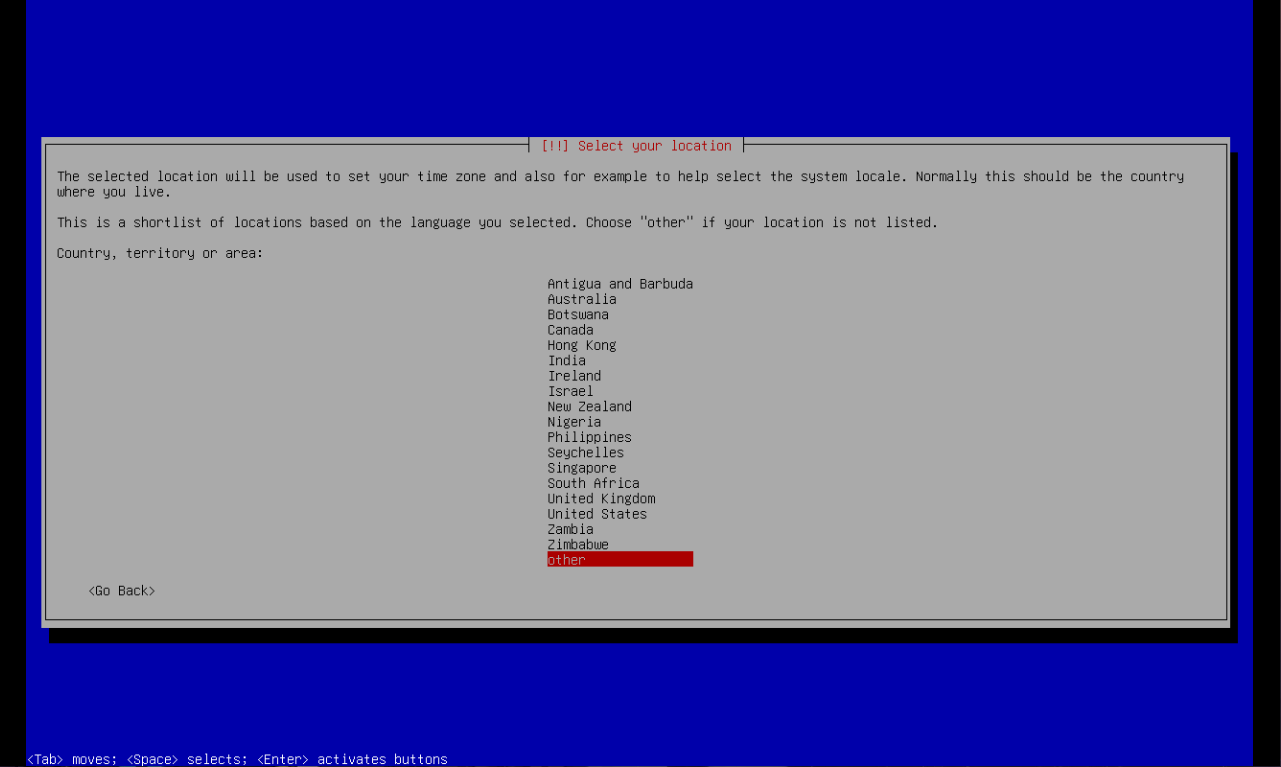Select United Kingdom as the location
1281x767 pixels.
[601, 499]
